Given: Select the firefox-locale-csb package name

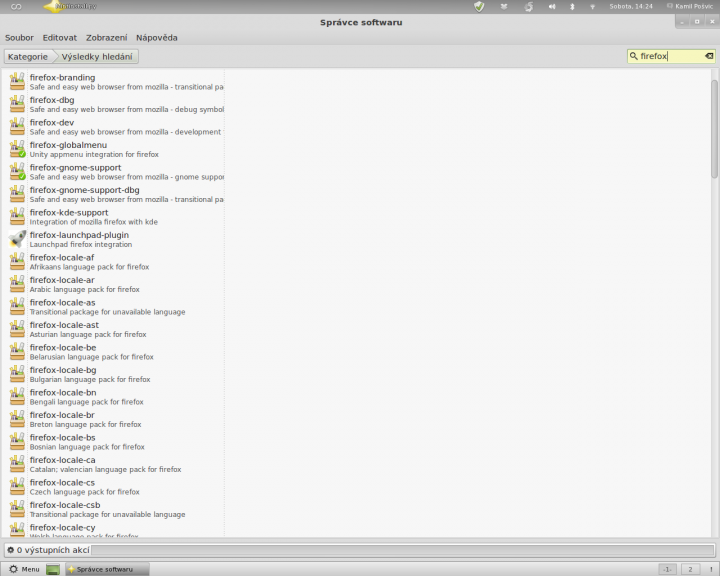Looking at the screenshot, I should 65,505.
